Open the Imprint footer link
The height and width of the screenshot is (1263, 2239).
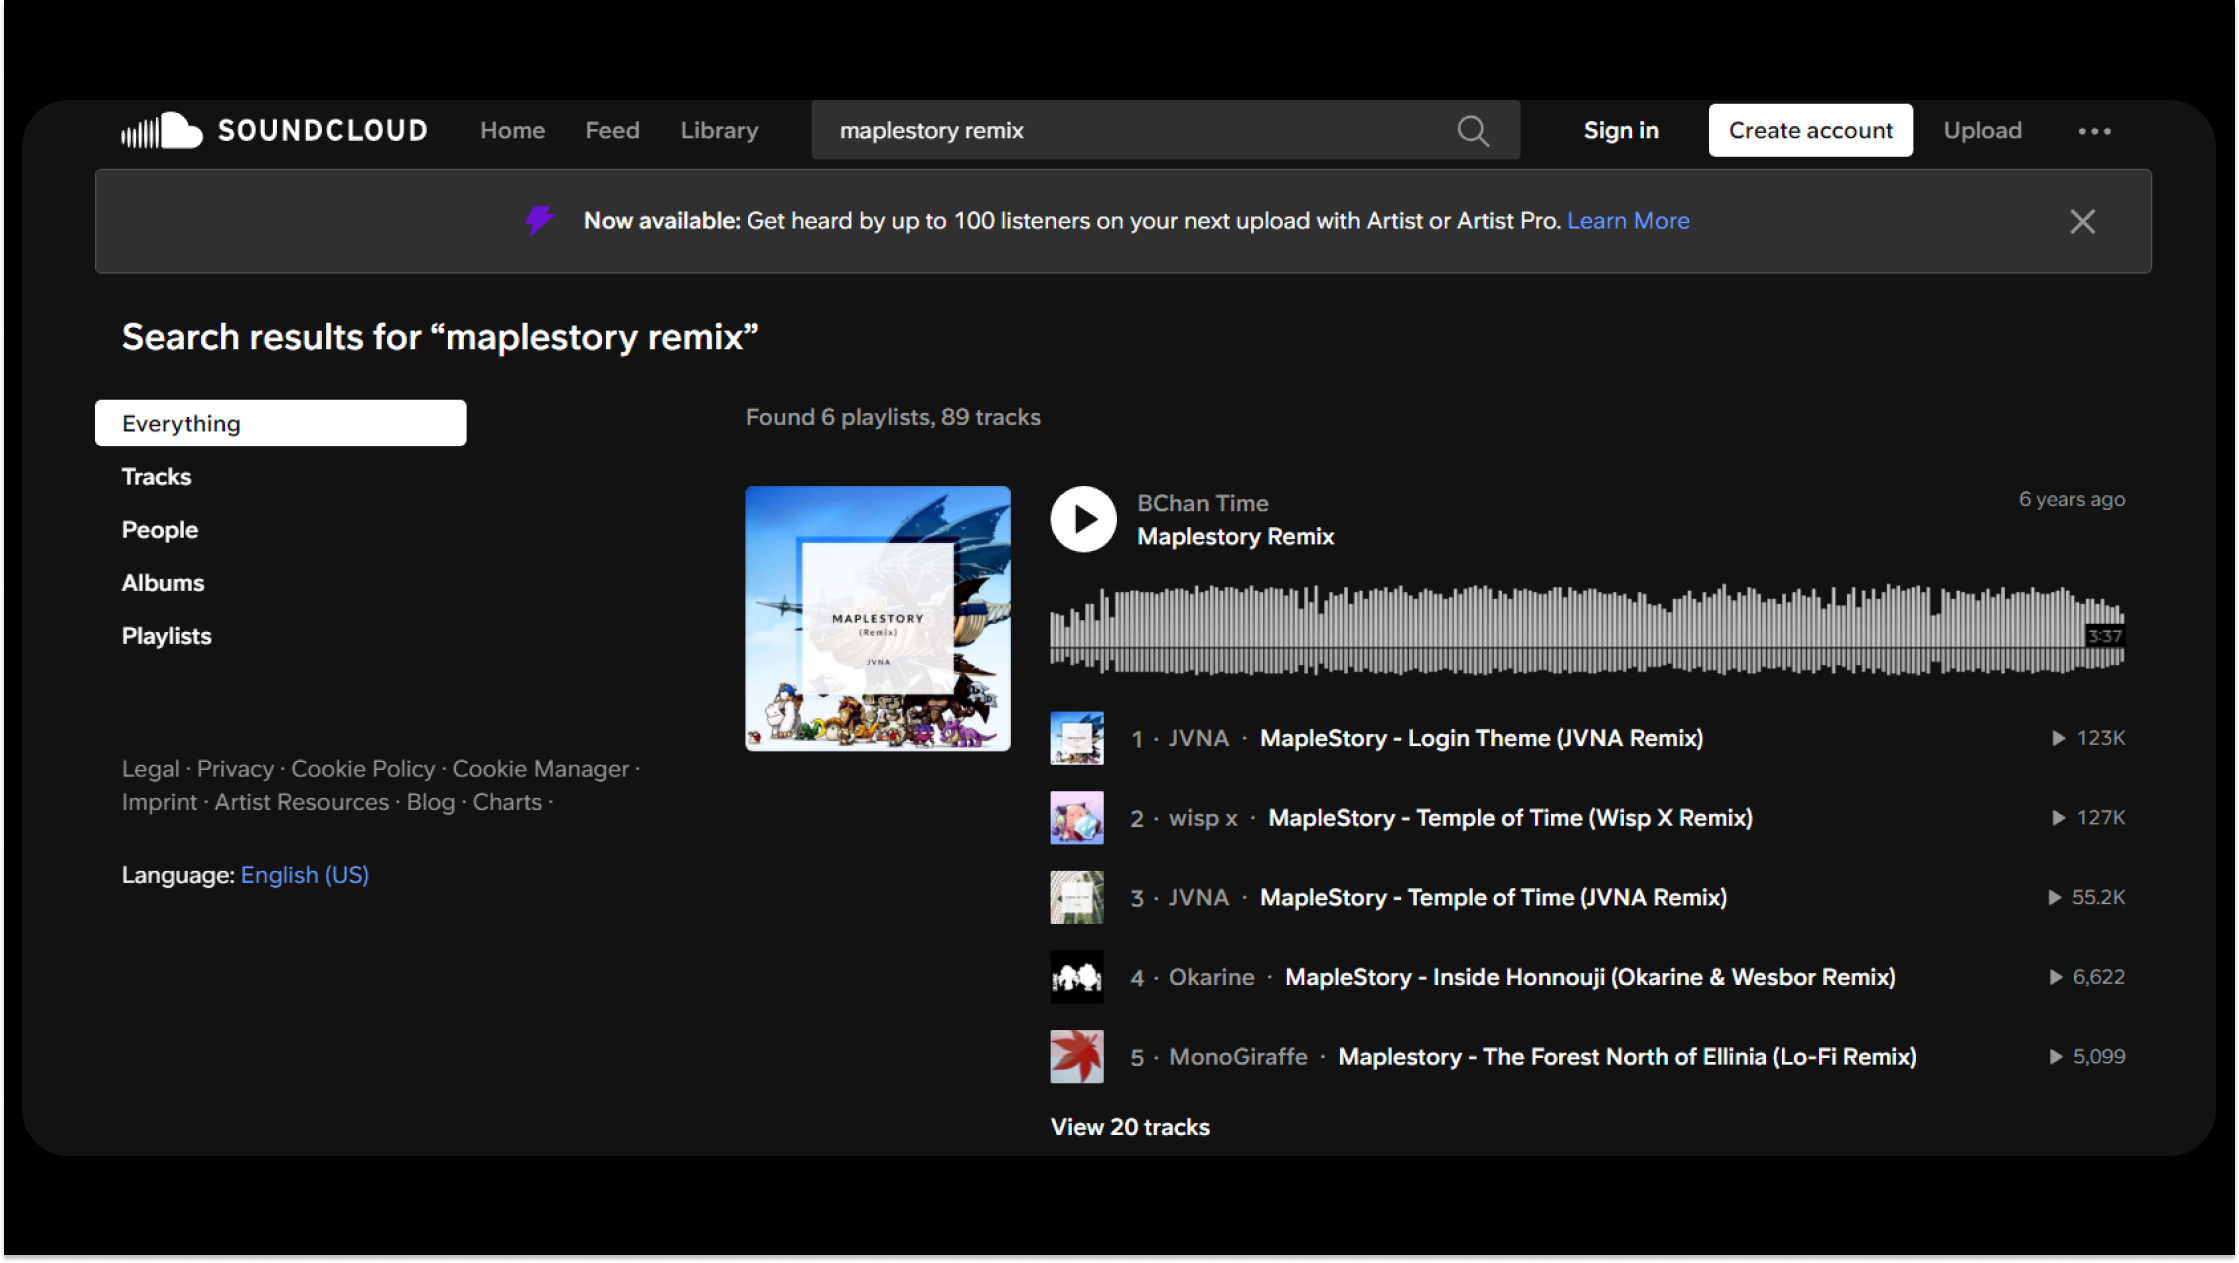(159, 802)
